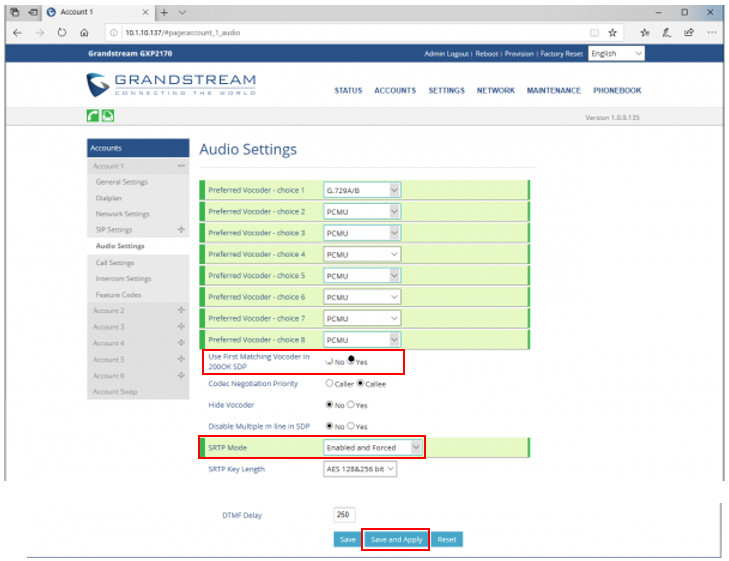This screenshot has height=561, width=729.
Task: Click the browser address bar URL
Action: (183, 33)
